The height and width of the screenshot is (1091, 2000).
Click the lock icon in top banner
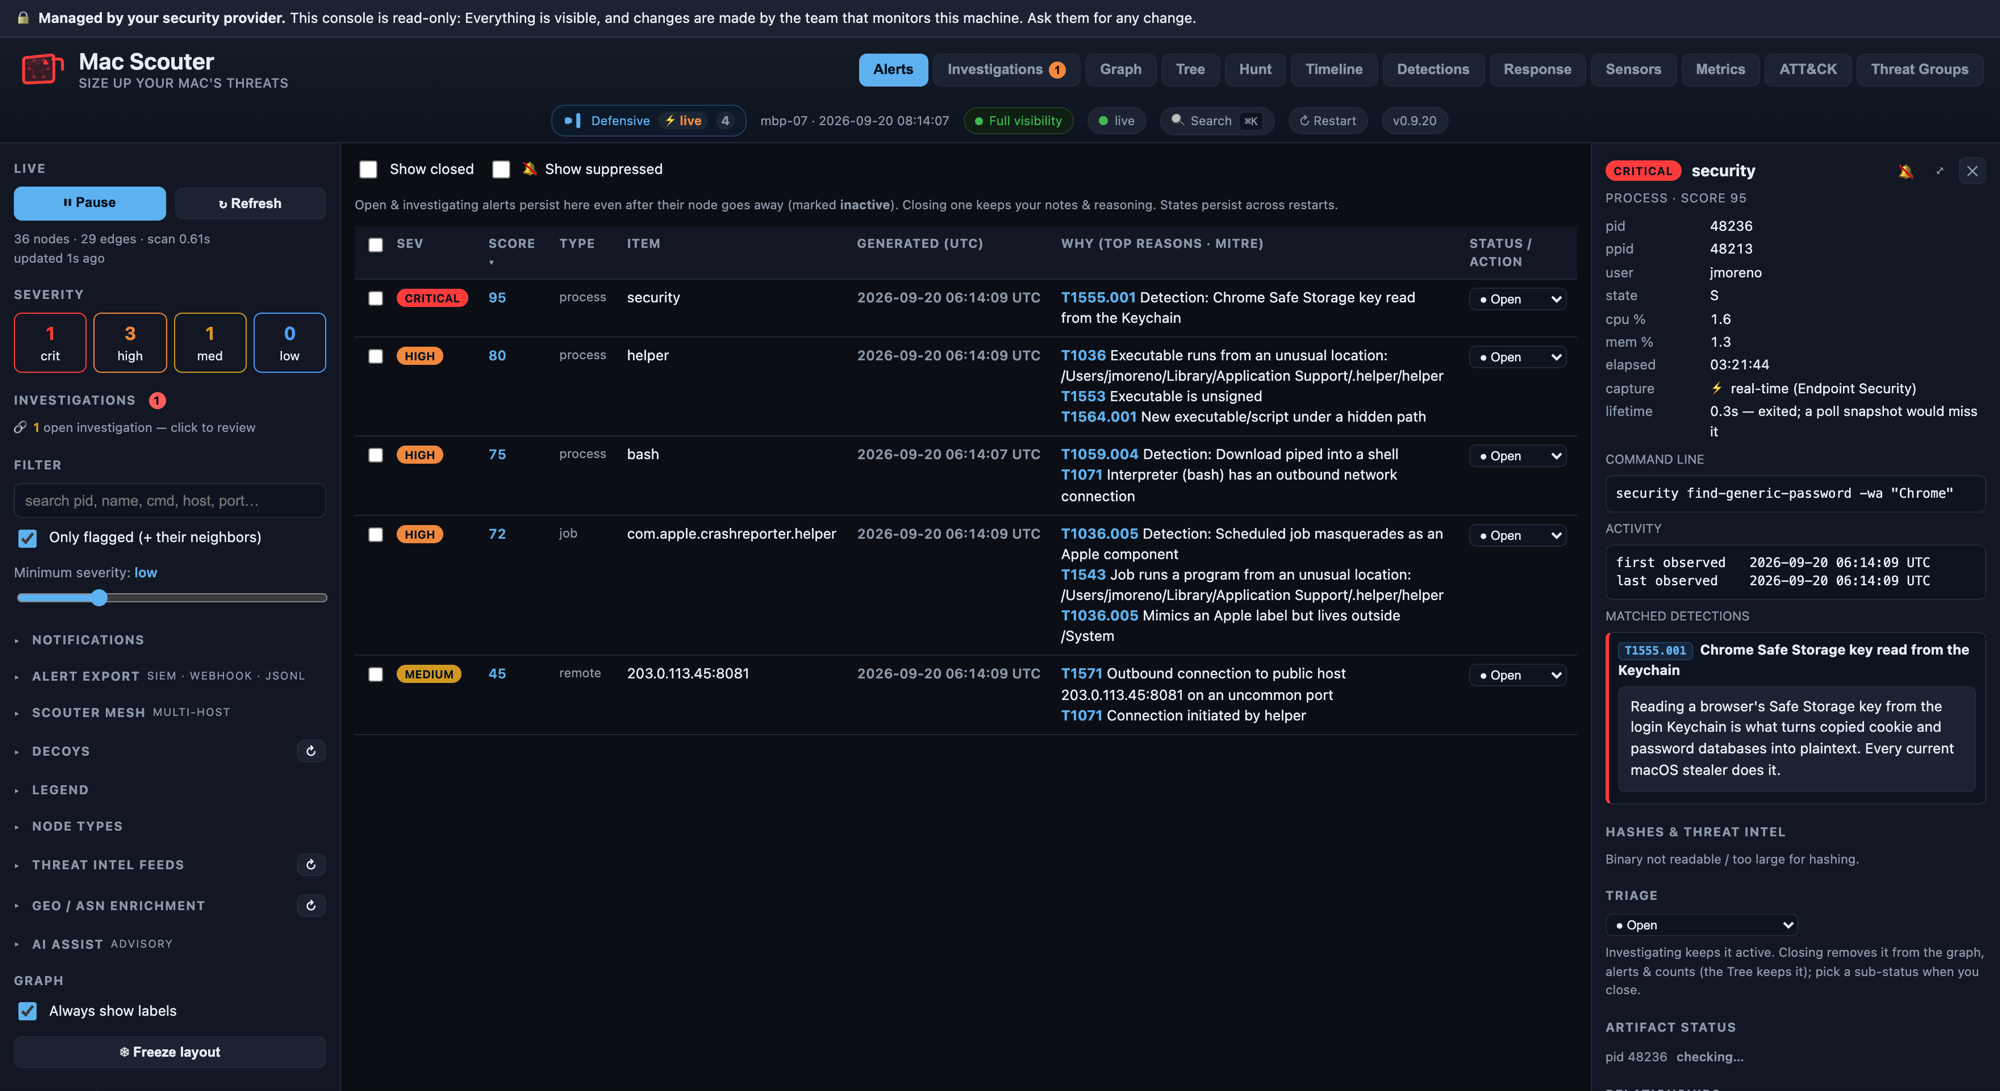23,18
